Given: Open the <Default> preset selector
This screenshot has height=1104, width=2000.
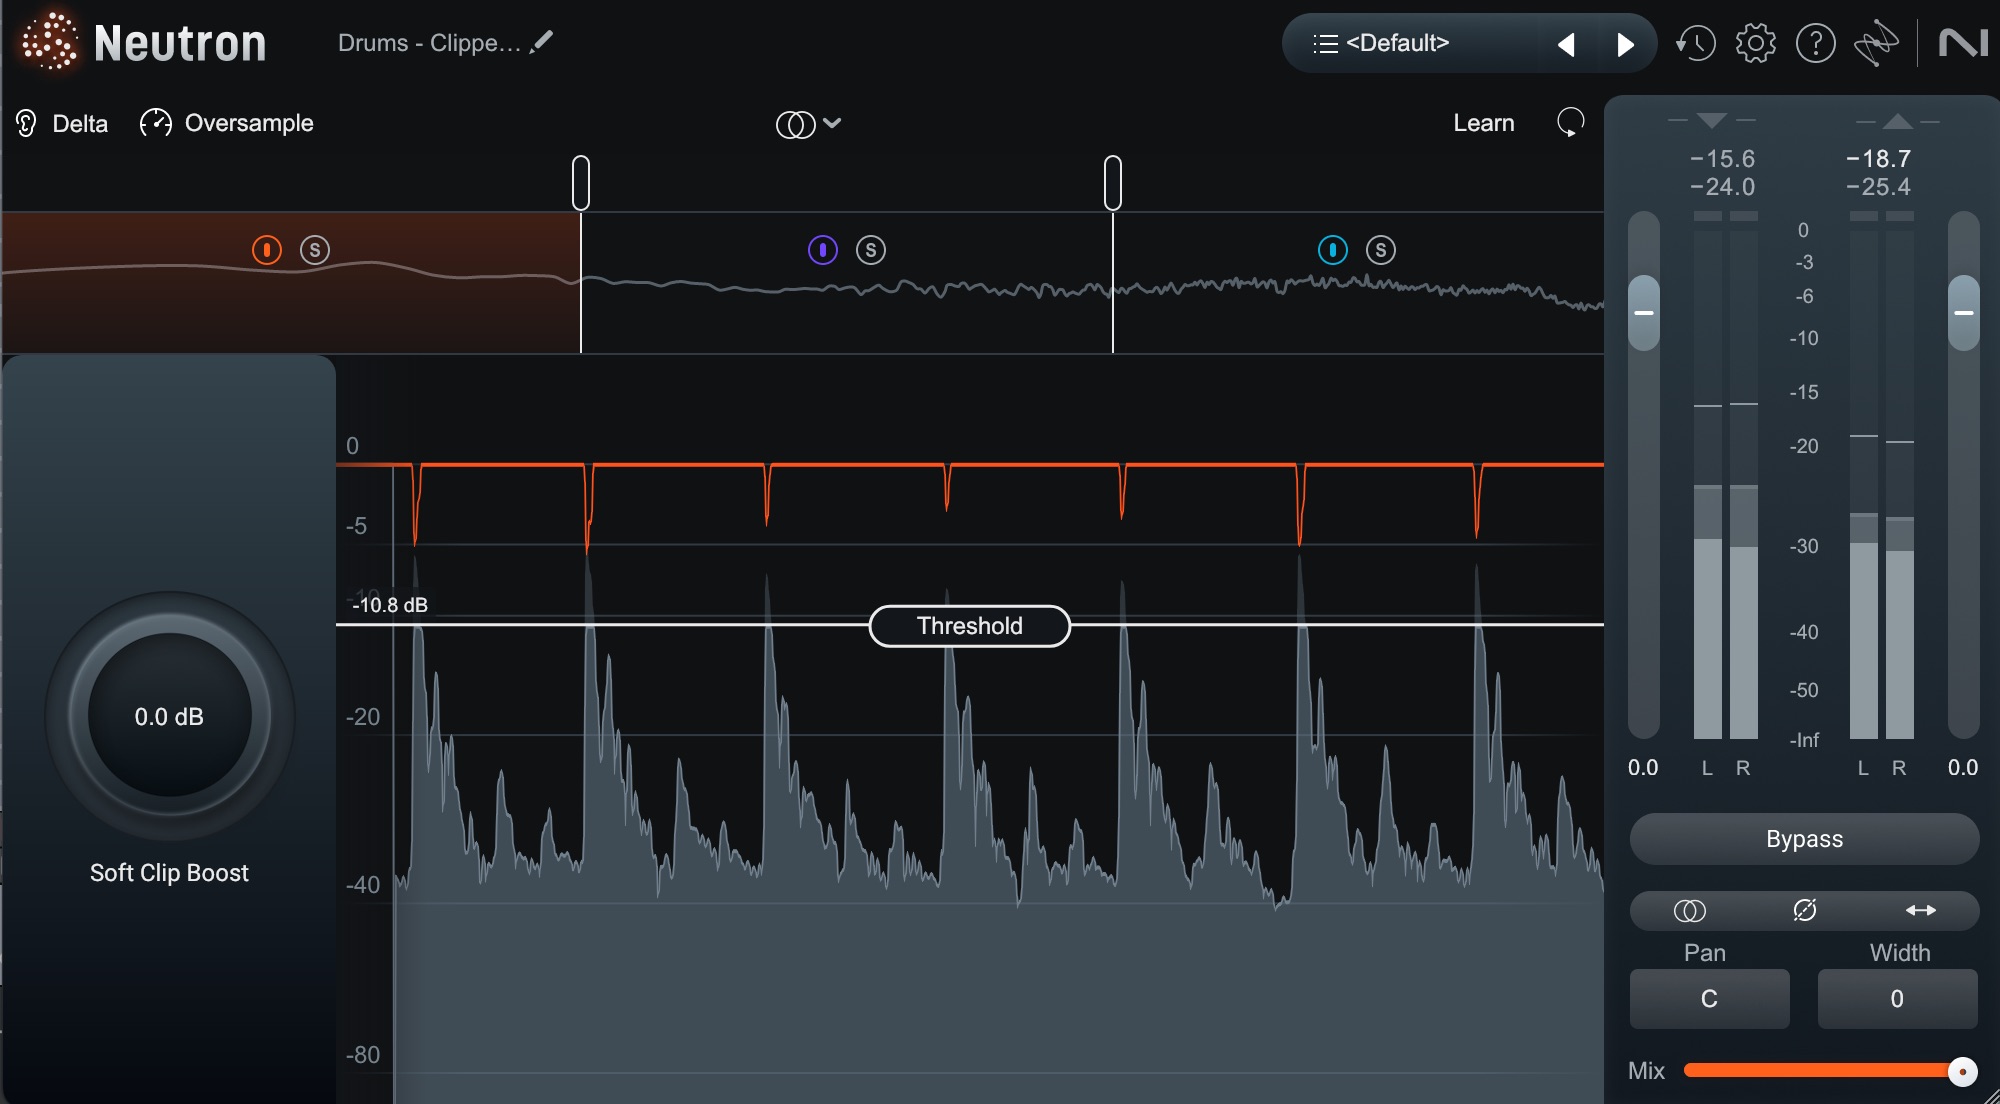Looking at the screenshot, I should point(1400,43).
